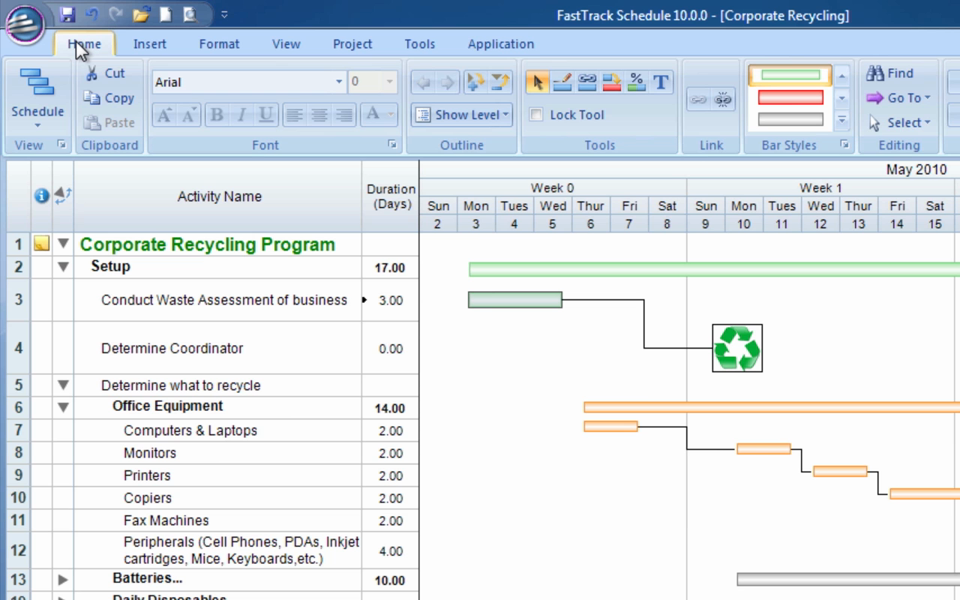Viewport: 960px width, 600px height.
Task: Click the Find button
Action: tap(890, 73)
